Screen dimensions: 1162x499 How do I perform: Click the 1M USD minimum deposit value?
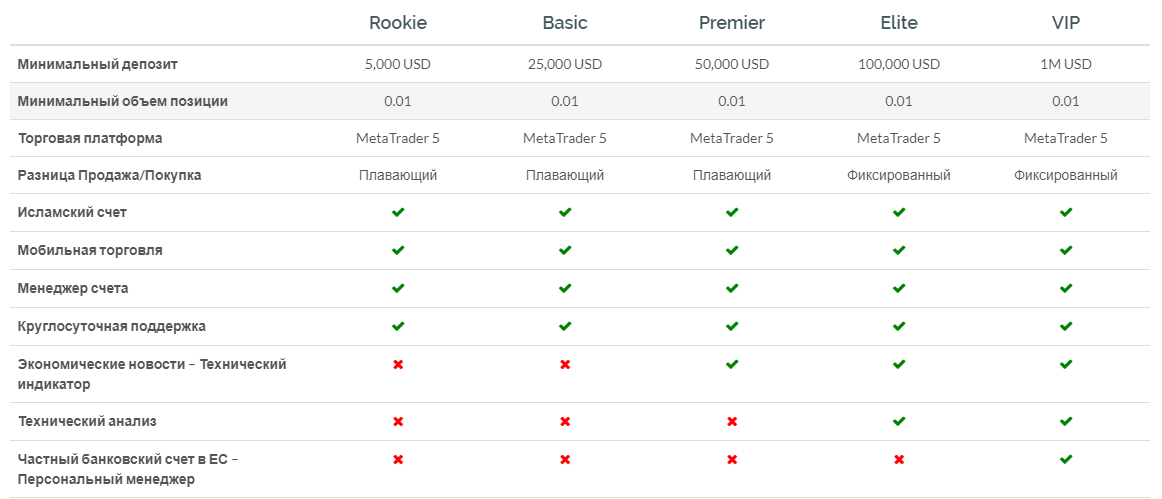coord(1066,65)
